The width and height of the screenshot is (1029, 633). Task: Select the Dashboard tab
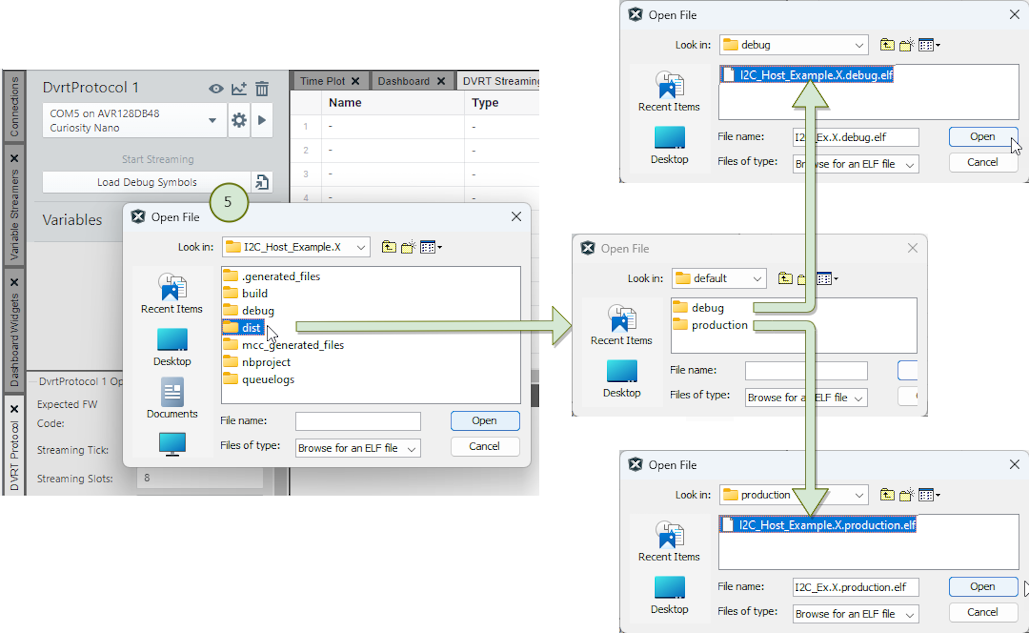click(x=410, y=81)
